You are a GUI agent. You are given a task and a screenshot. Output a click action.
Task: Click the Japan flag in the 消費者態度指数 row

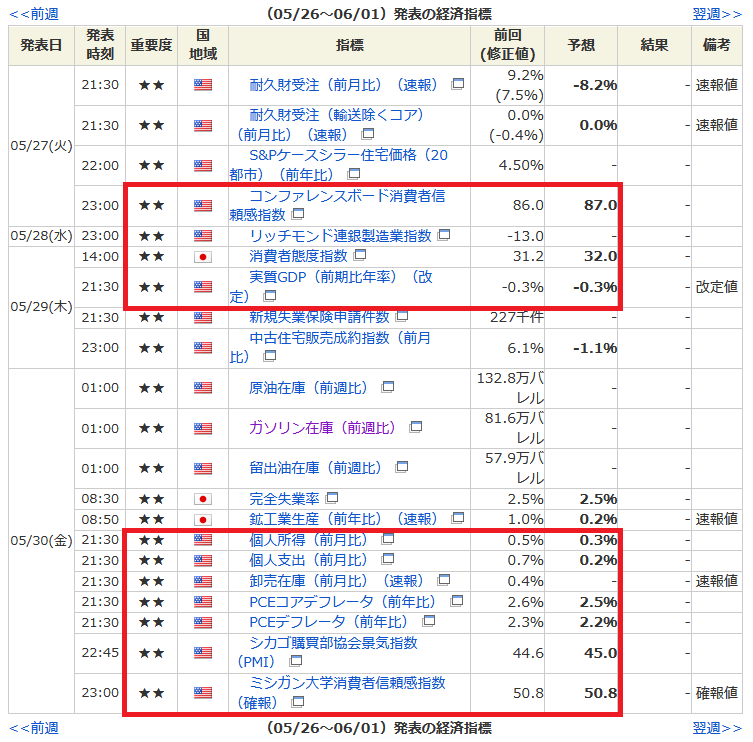point(203,256)
